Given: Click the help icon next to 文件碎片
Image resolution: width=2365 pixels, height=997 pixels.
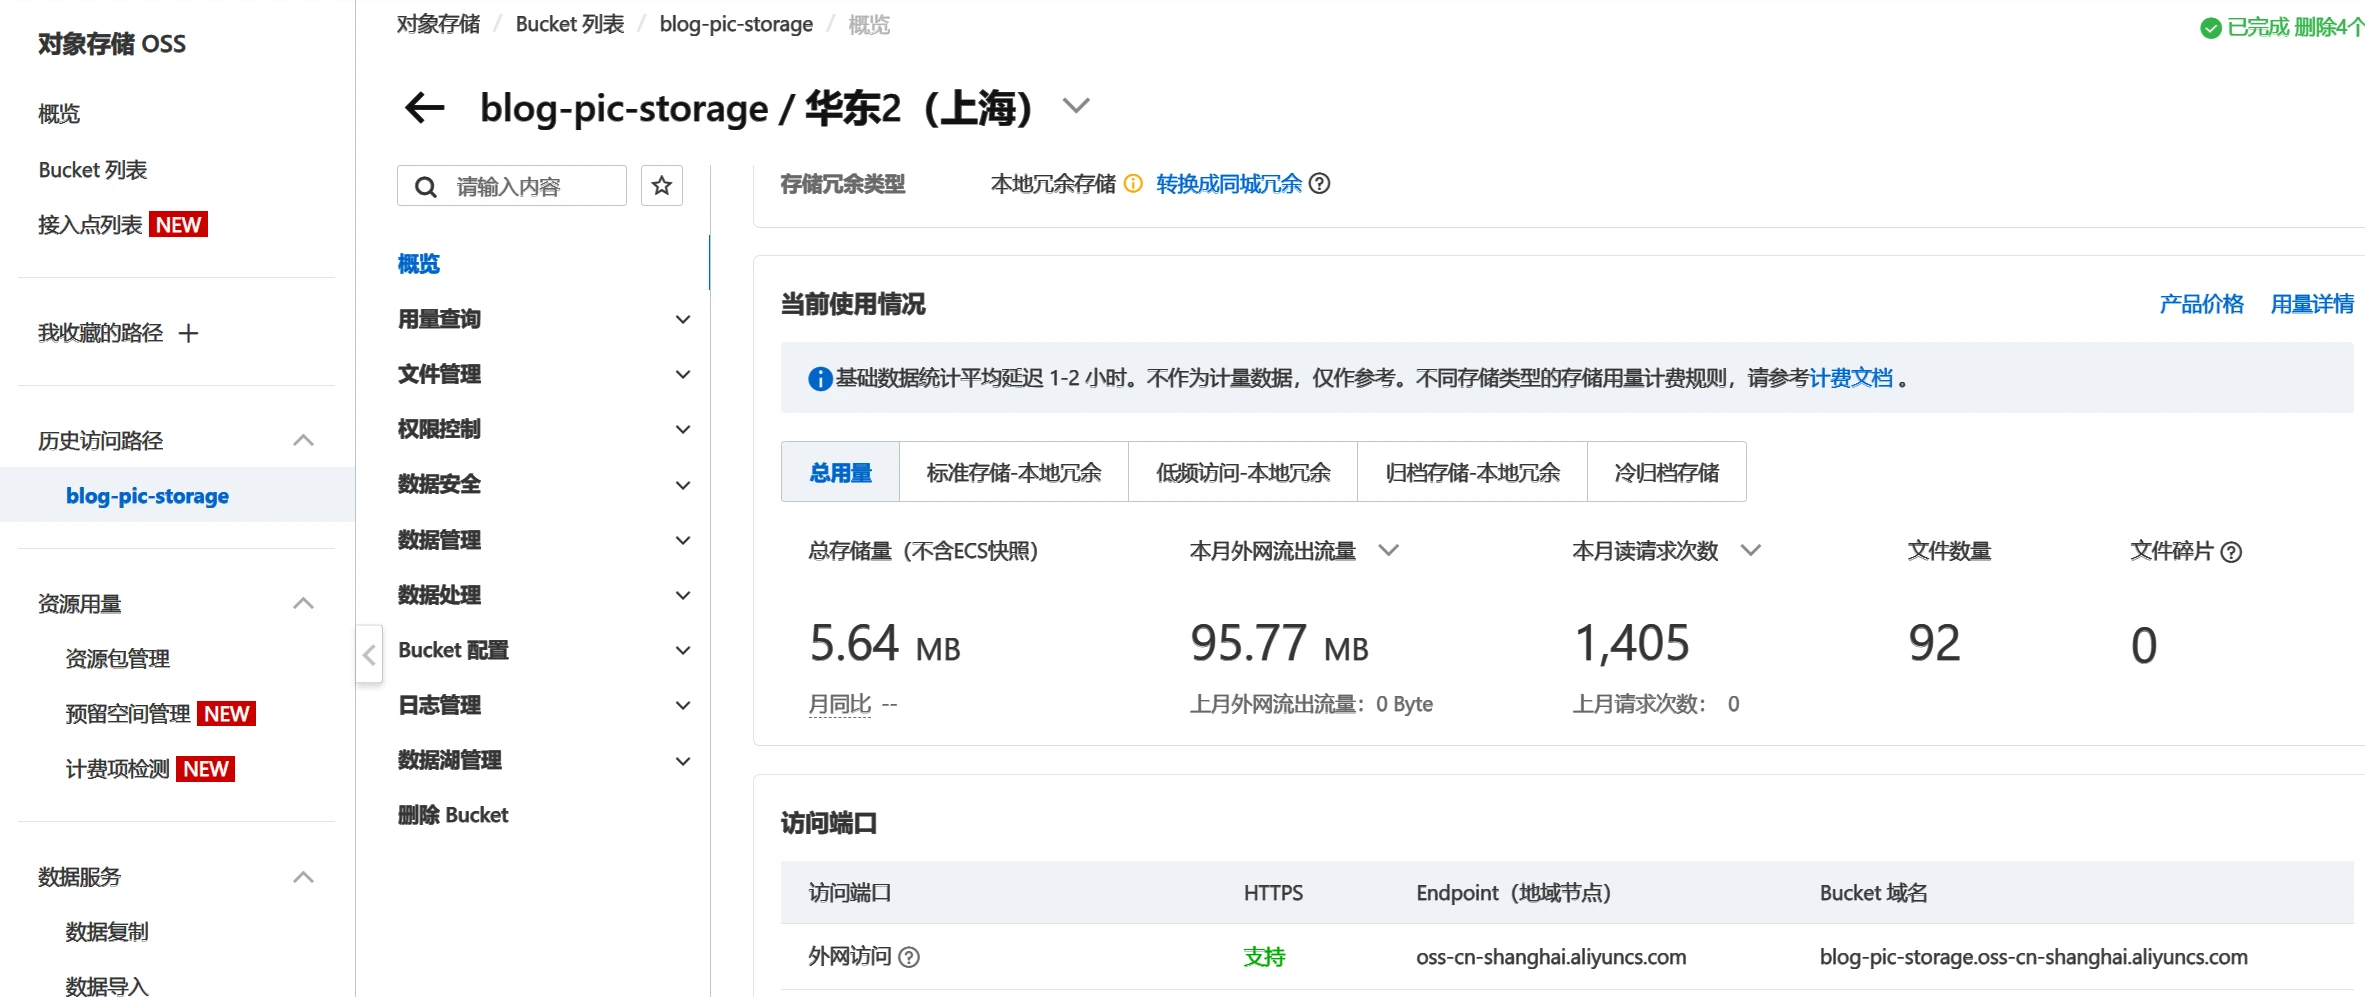Looking at the screenshot, I should [2231, 552].
